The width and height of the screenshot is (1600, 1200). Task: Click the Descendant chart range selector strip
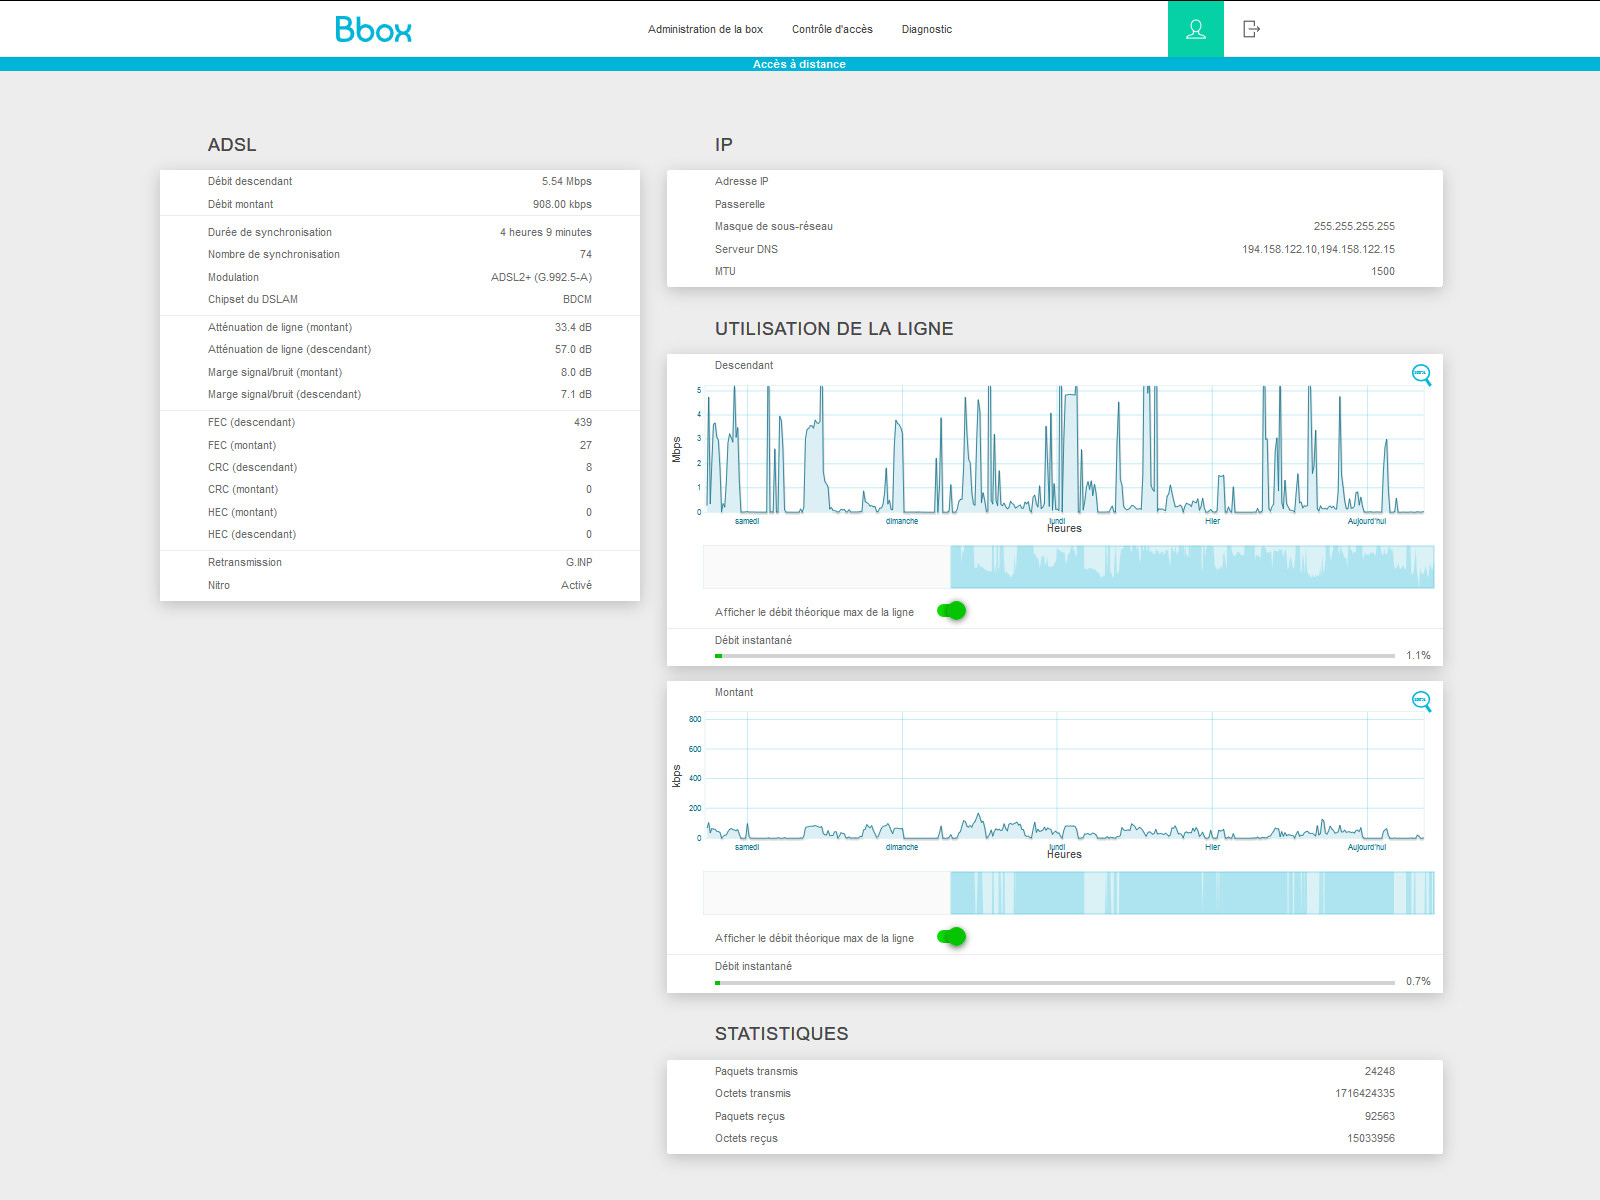(x=1068, y=567)
